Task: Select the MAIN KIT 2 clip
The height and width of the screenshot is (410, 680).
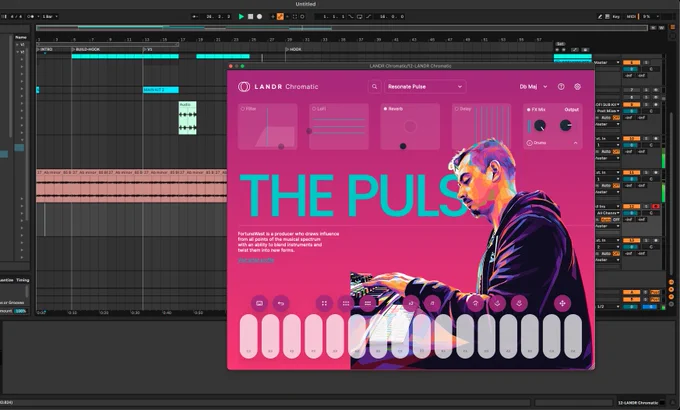Action: (161, 90)
